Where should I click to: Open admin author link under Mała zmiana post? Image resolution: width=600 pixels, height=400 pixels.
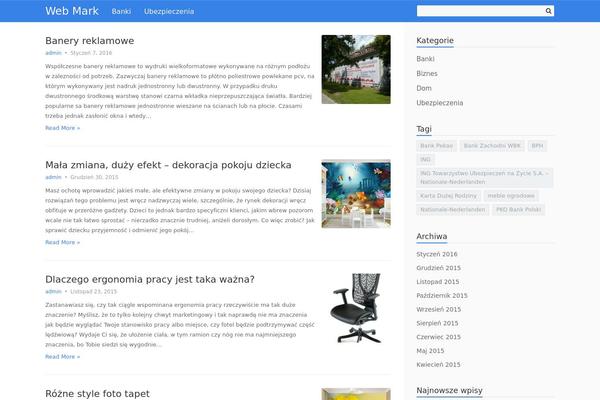pos(53,177)
